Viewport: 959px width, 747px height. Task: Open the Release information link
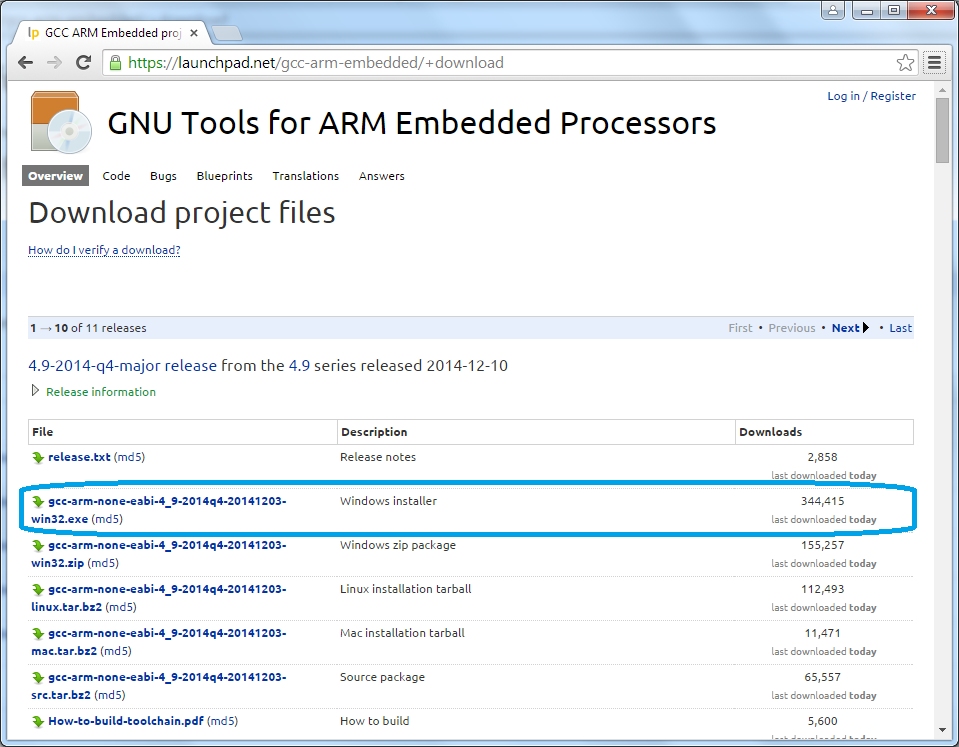[x=101, y=392]
